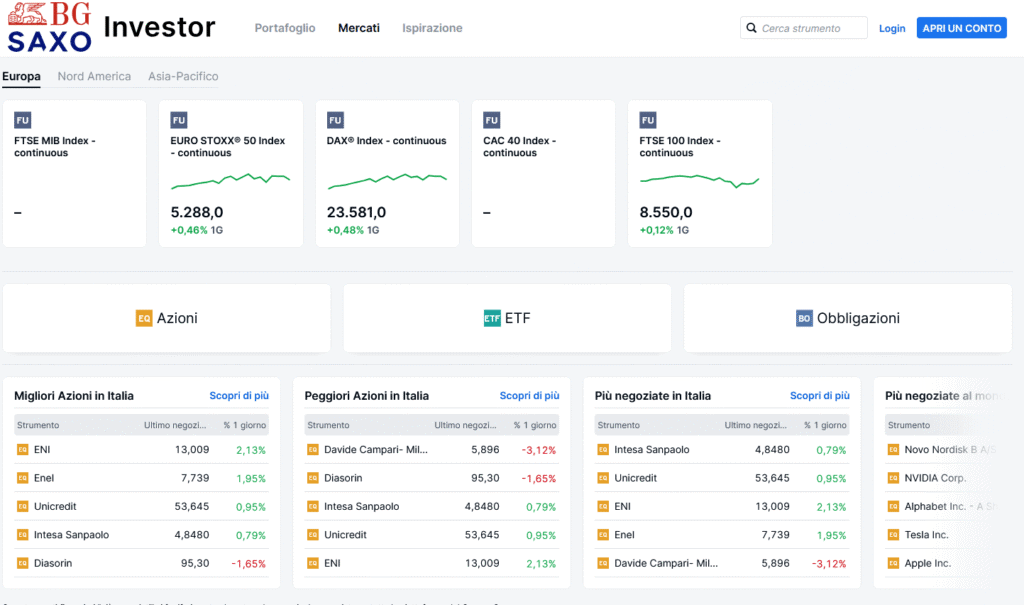
Task: Click the 8.550,0 FTSE 100 value
Action: click(x=666, y=212)
